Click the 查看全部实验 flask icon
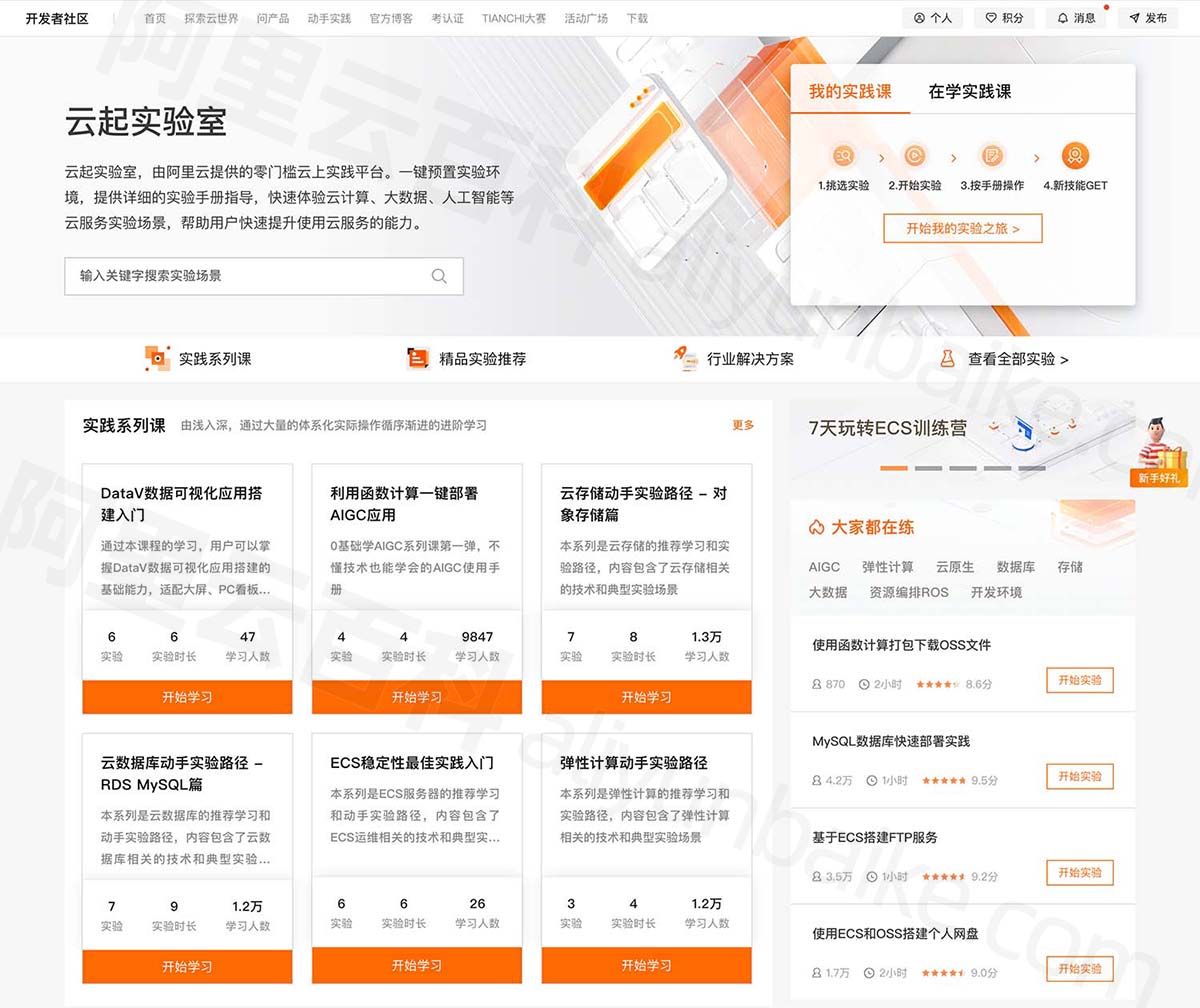1200x1008 pixels. click(x=947, y=358)
